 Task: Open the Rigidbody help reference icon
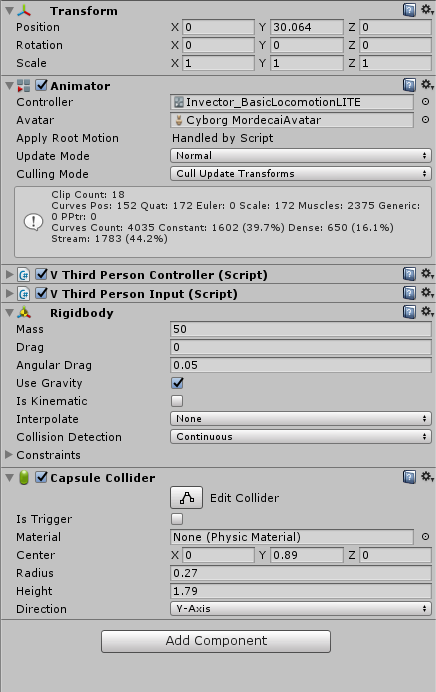point(409,312)
